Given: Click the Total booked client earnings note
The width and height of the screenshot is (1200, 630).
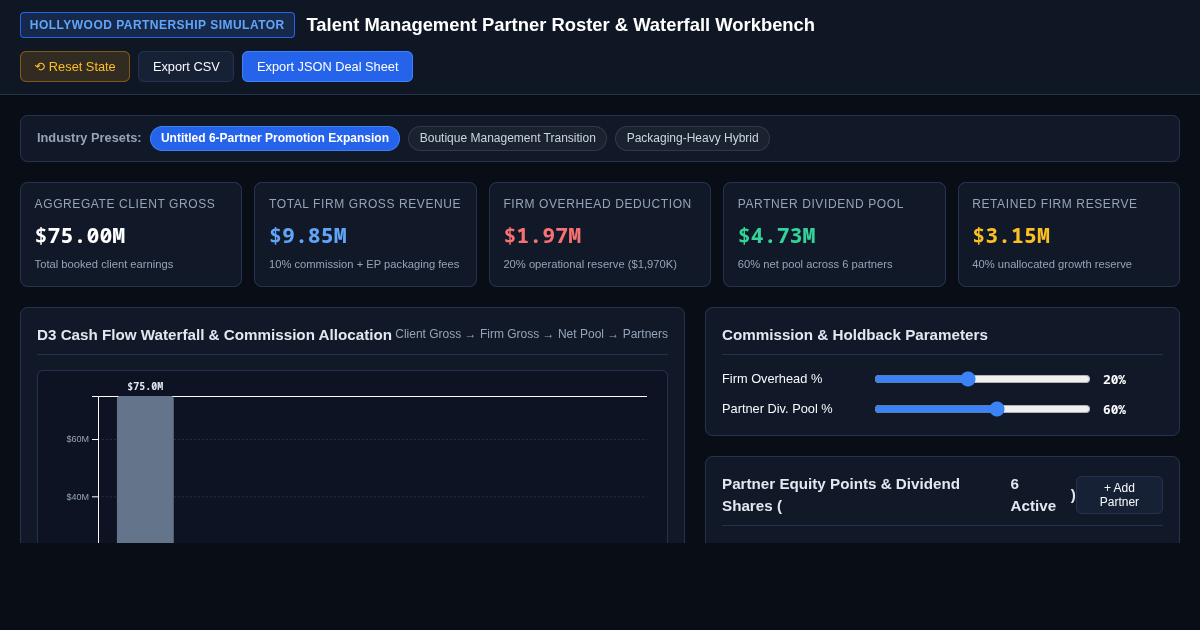Looking at the screenshot, I should (104, 264).
